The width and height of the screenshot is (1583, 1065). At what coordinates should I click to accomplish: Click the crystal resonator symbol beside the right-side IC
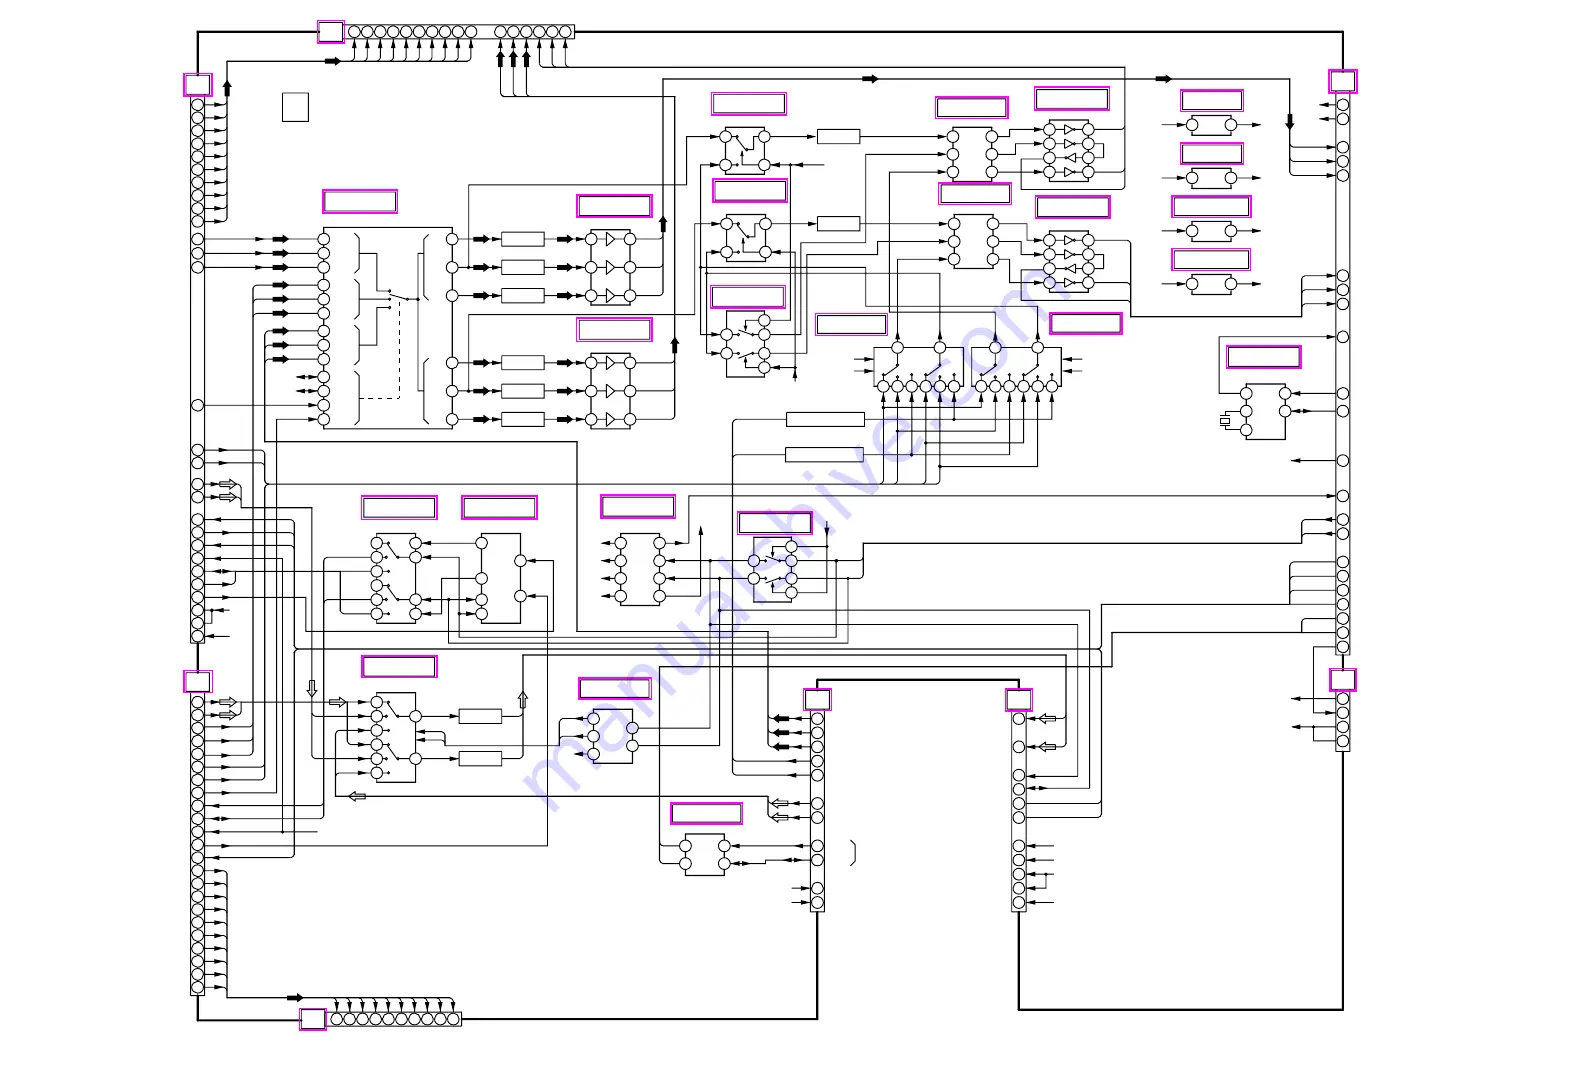pos(1225,421)
